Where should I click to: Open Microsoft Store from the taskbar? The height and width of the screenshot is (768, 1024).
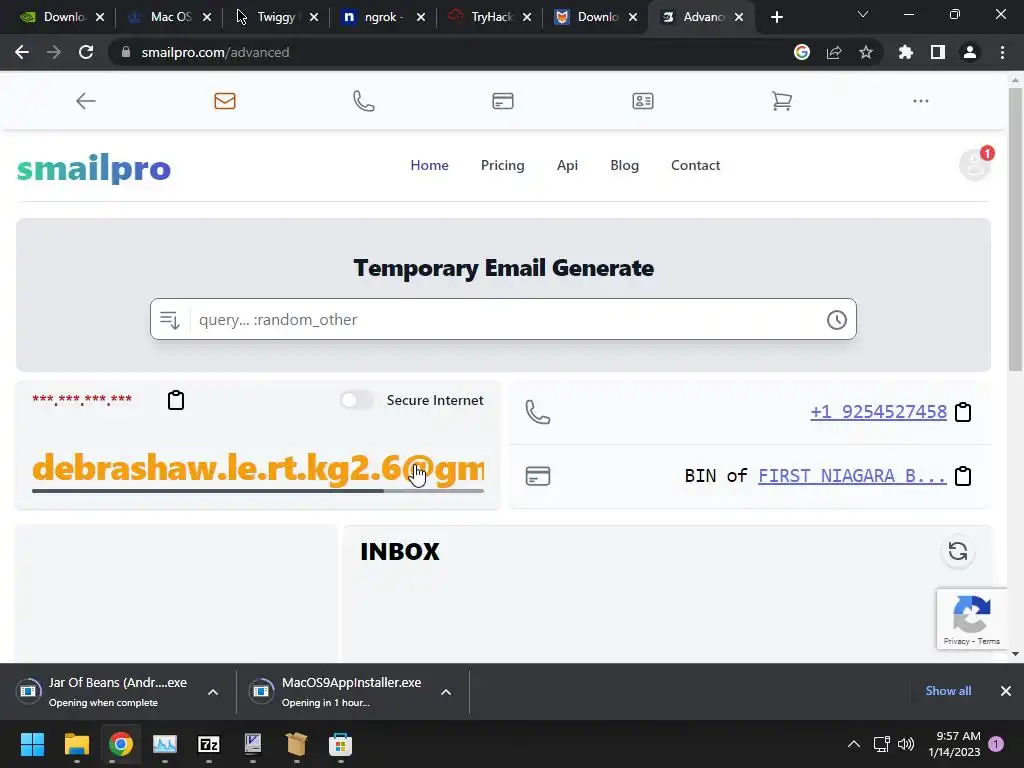[340, 744]
